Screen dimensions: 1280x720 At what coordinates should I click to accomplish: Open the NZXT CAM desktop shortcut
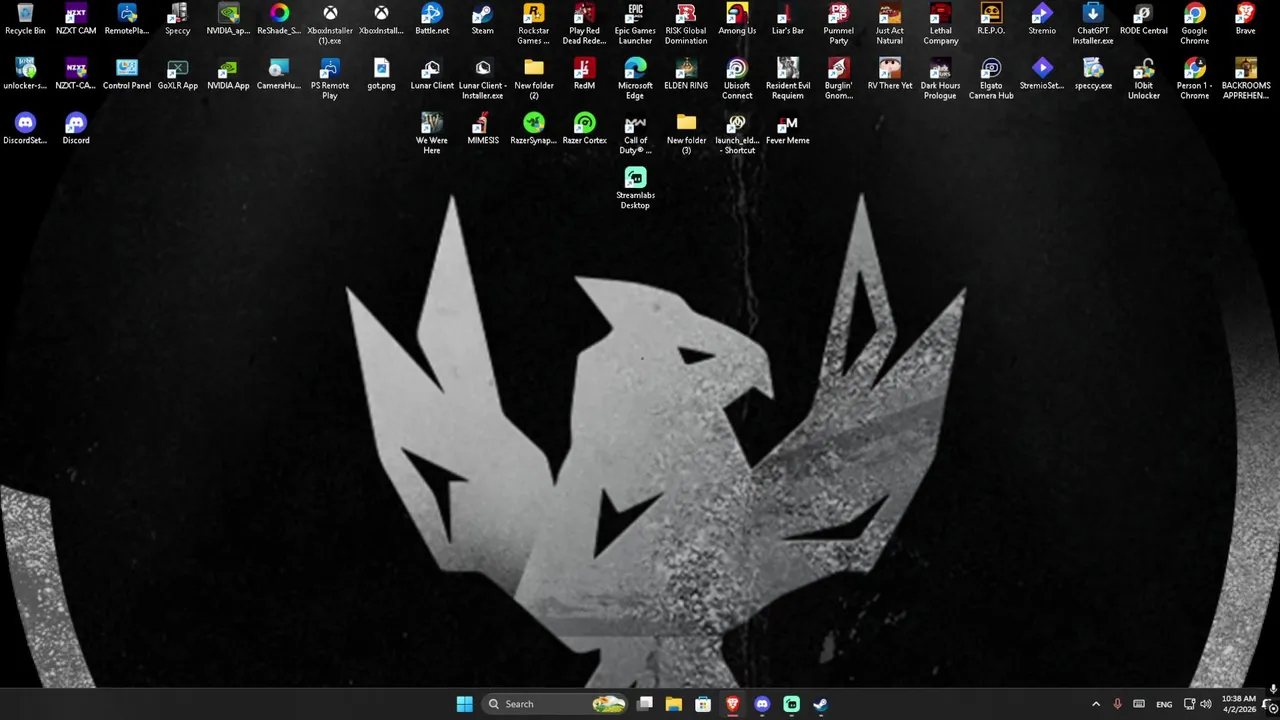coord(76,19)
